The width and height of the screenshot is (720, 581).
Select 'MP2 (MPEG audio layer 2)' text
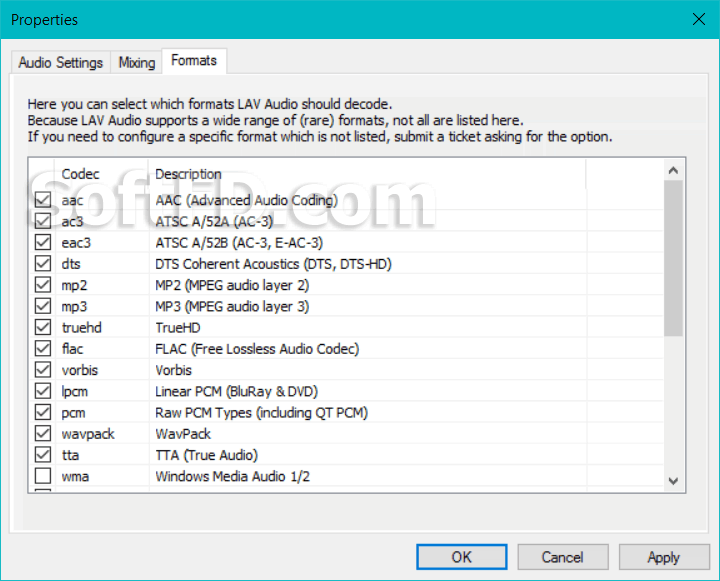(232, 285)
